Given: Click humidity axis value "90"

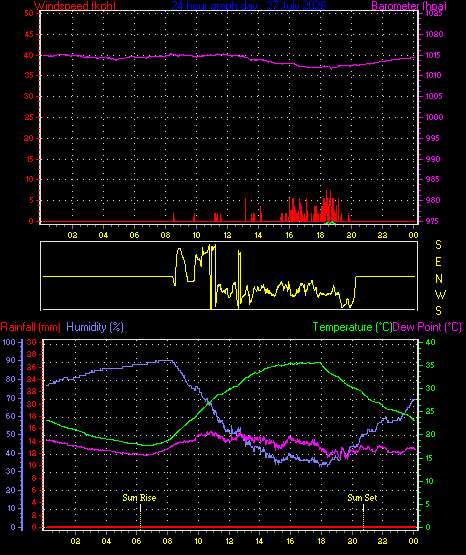Looking at the screenshot, I should (11, 360).
